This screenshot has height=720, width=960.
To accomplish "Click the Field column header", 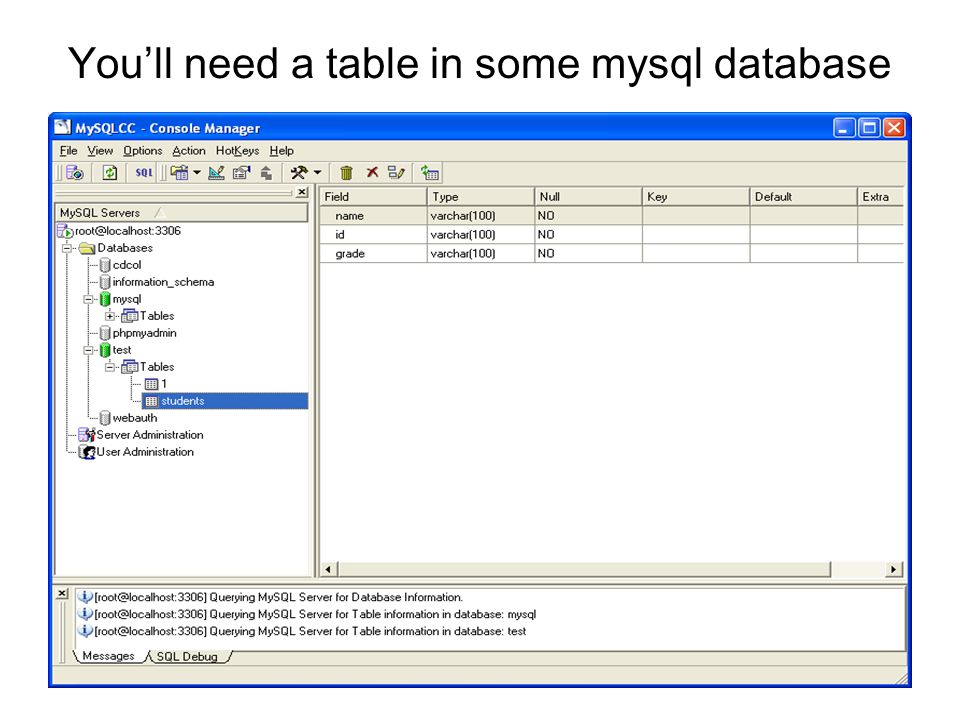I will 373,197.
